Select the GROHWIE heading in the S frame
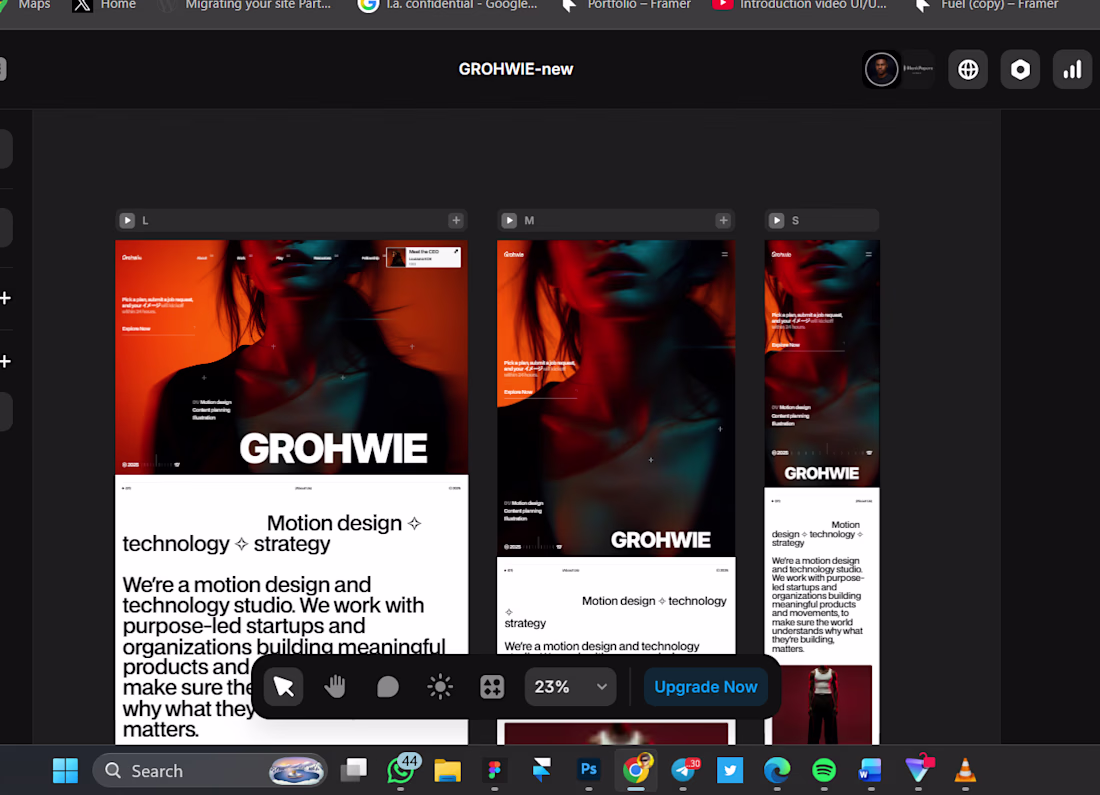 [821, 474]
